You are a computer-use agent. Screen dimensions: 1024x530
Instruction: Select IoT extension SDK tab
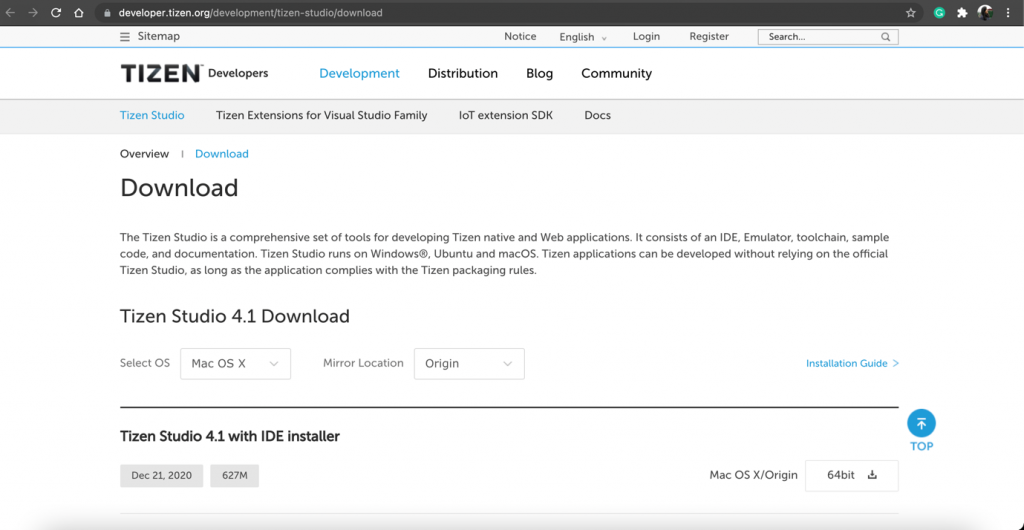(x=505, y=116)
